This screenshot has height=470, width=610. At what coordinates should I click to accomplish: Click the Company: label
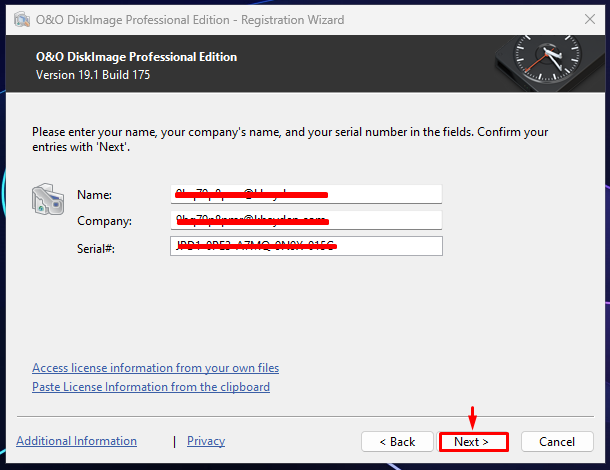104,221
